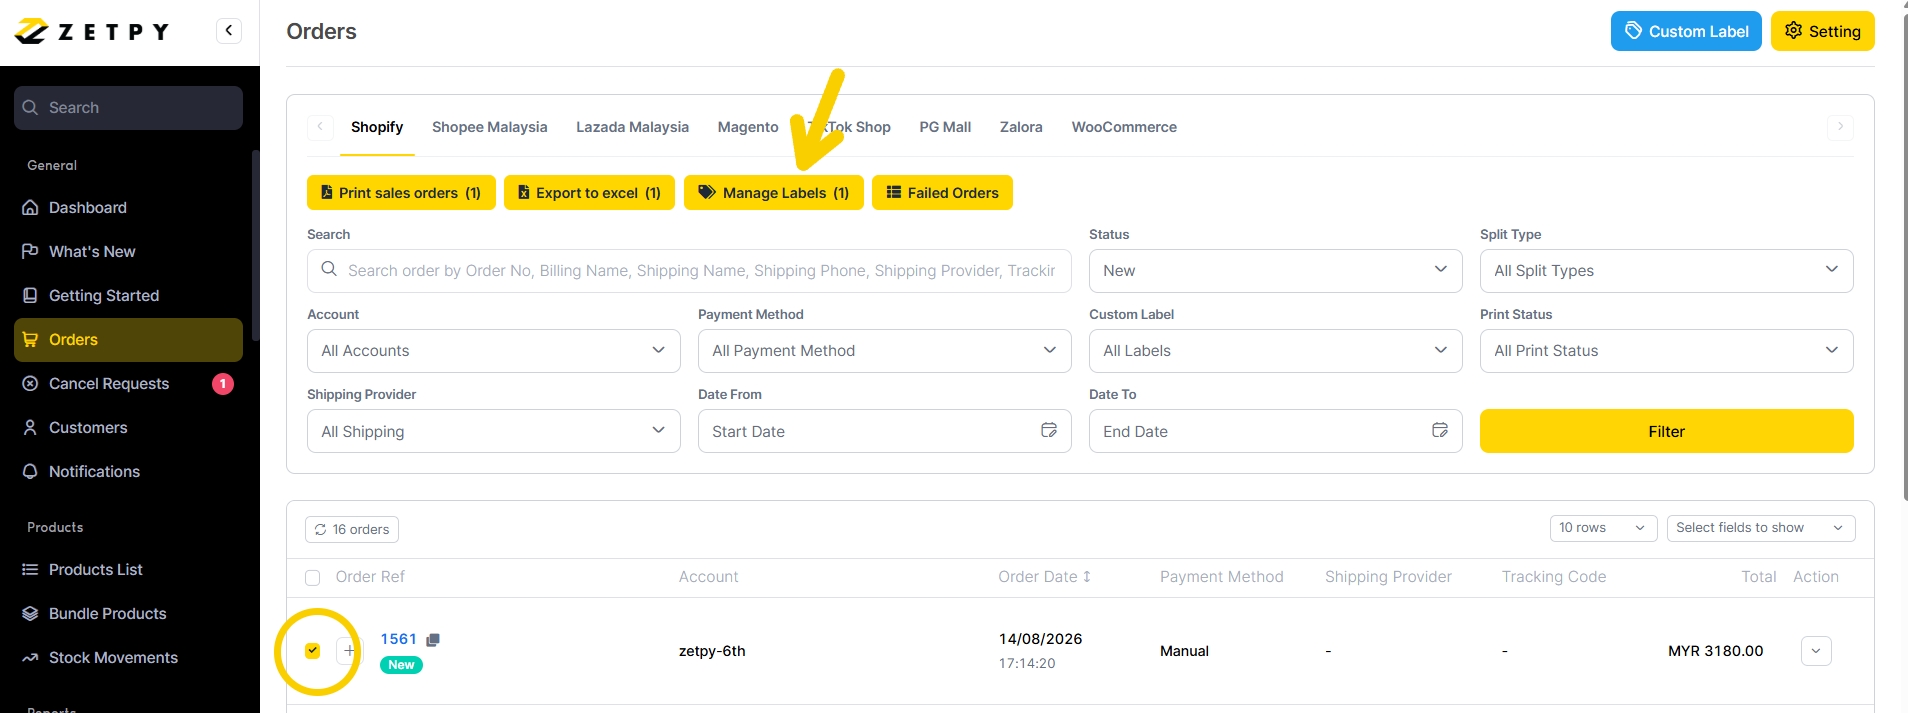Click the sidebar Search field
Image resolution: width=1908 pixels, height=713 pixels.
pos(128,108)
